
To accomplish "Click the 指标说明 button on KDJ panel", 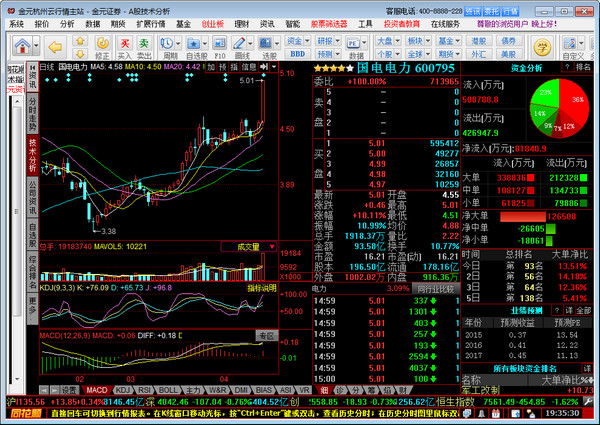I will pos(262,288).
